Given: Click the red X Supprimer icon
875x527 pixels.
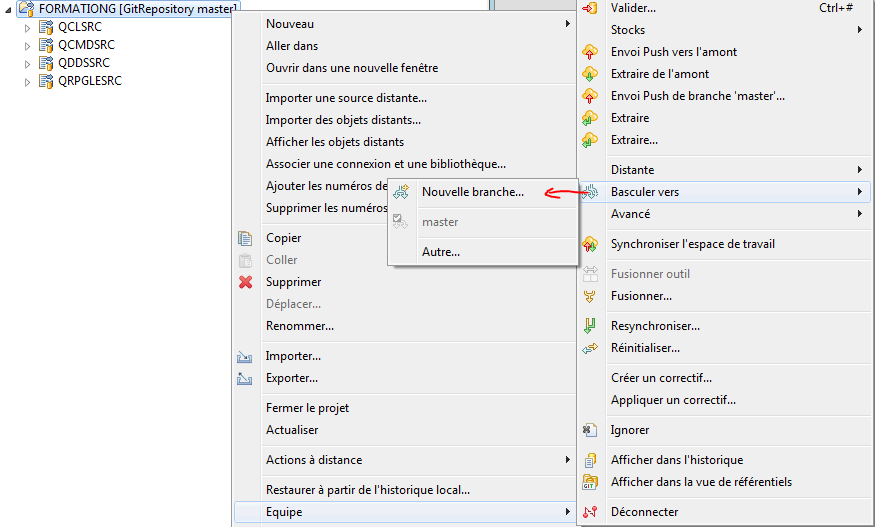Looking at the screenshot, I should [246, 282].
